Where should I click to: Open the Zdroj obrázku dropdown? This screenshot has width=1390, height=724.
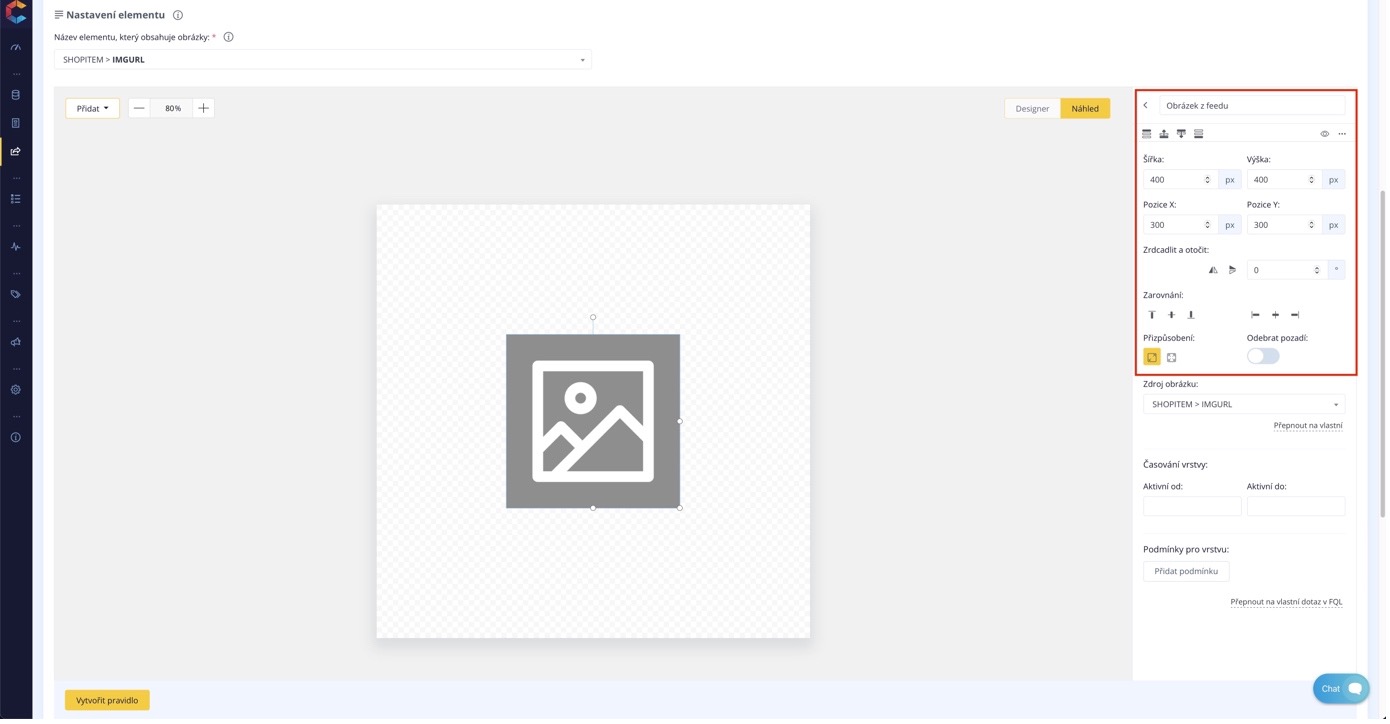1246,405
